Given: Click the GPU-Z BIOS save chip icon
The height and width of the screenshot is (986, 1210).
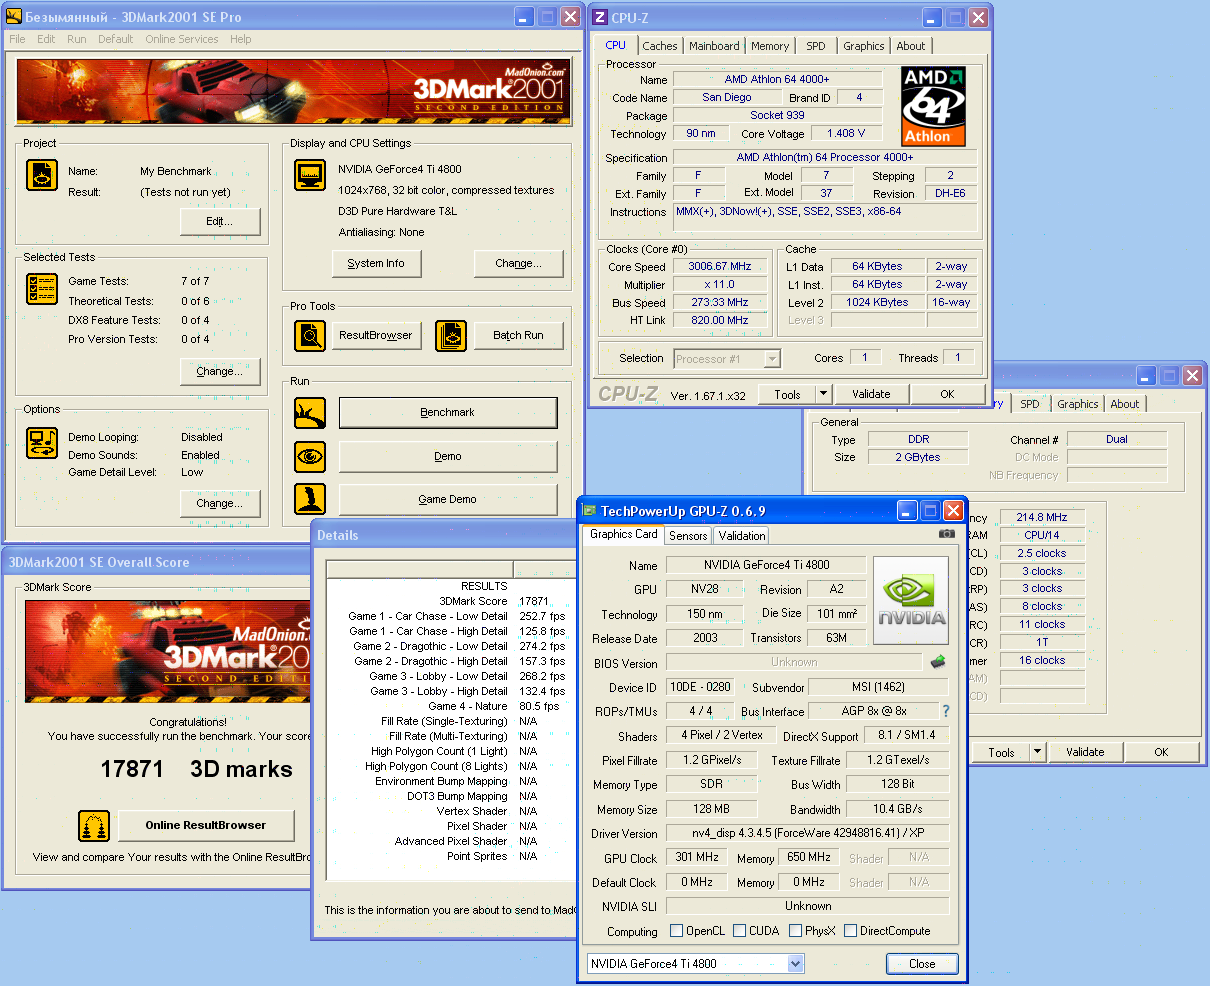Looking at the screenshot, I should point(938,662).
